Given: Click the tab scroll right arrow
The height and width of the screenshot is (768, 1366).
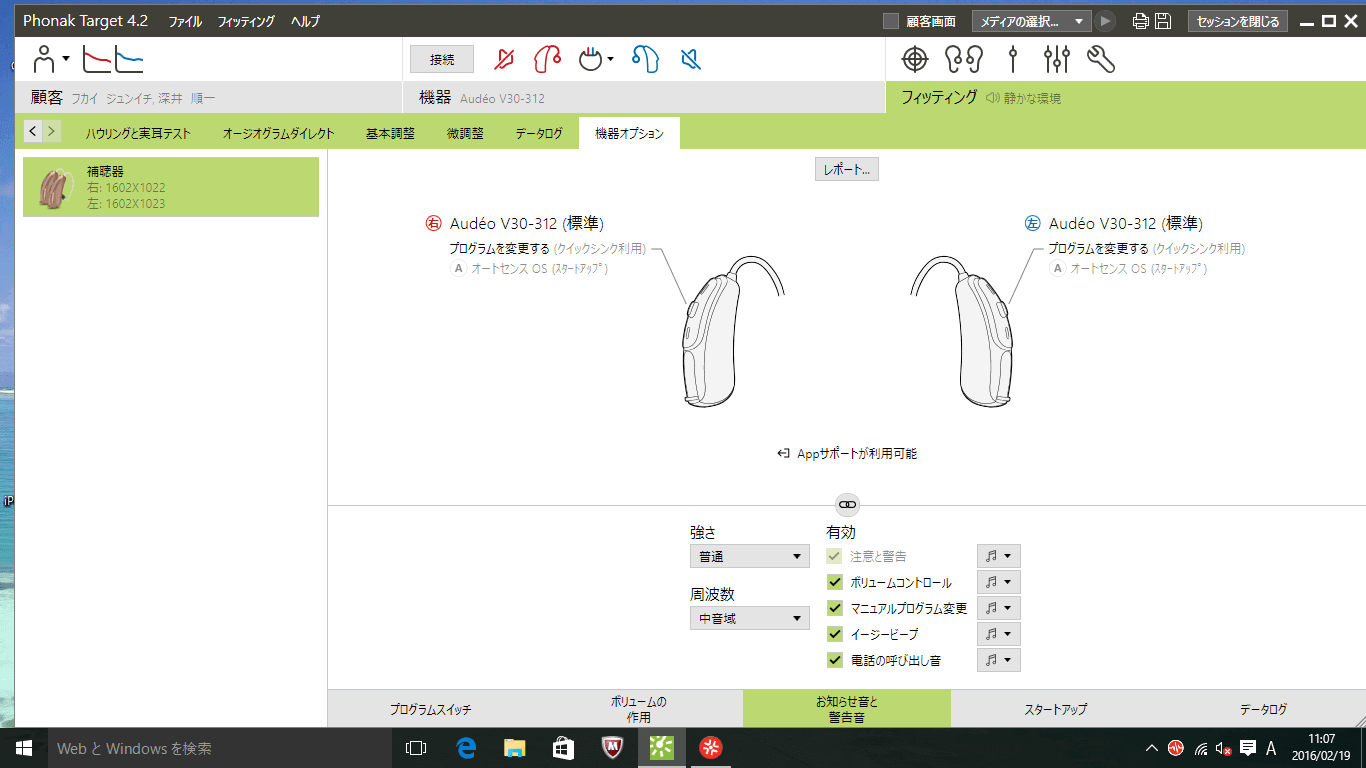Looking at the screenshot, I should click(x=52, y=130).
